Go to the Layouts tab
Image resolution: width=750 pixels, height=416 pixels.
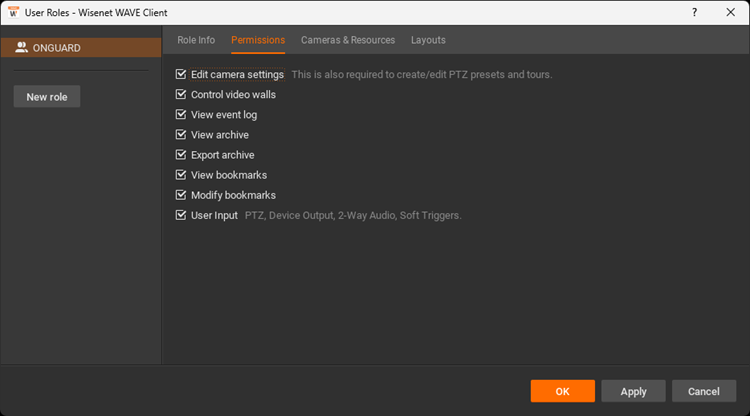(x=428, y=40)
